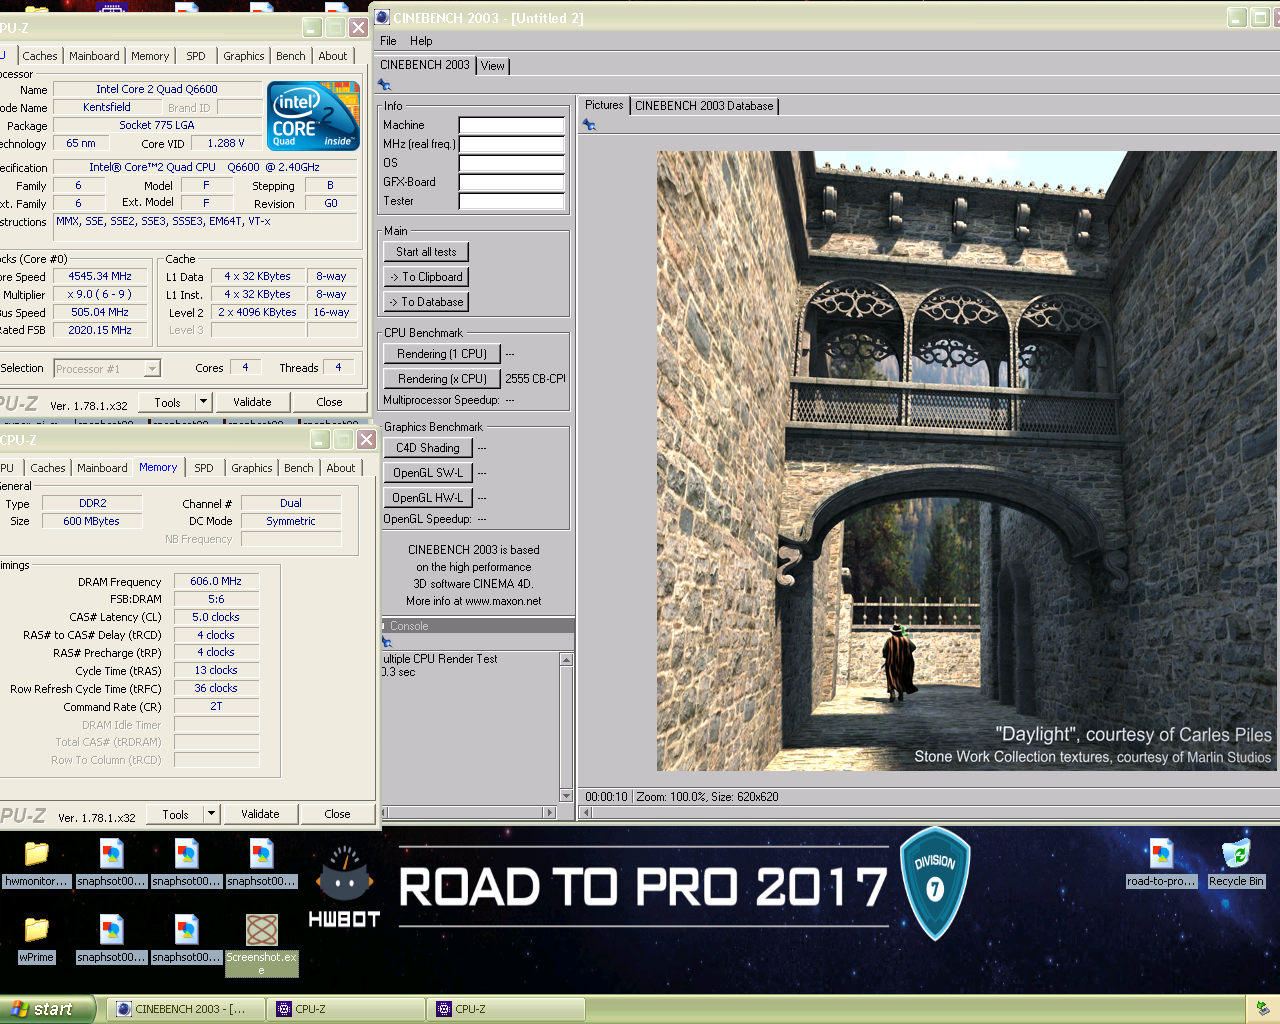
Task: Click the Tester input field
Action: pos(512,201)
